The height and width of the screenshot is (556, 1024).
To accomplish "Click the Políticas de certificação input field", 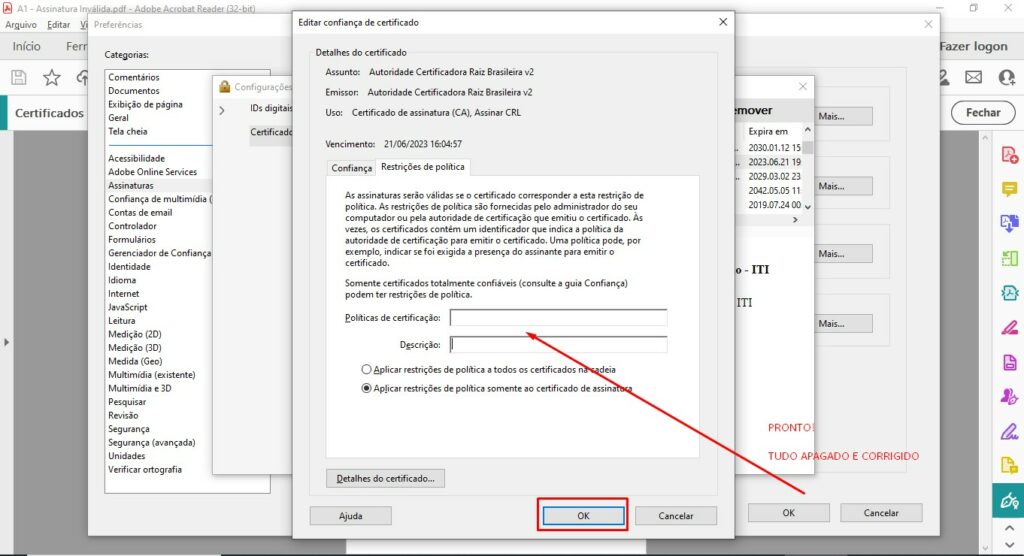I will (x=558, y=318).
